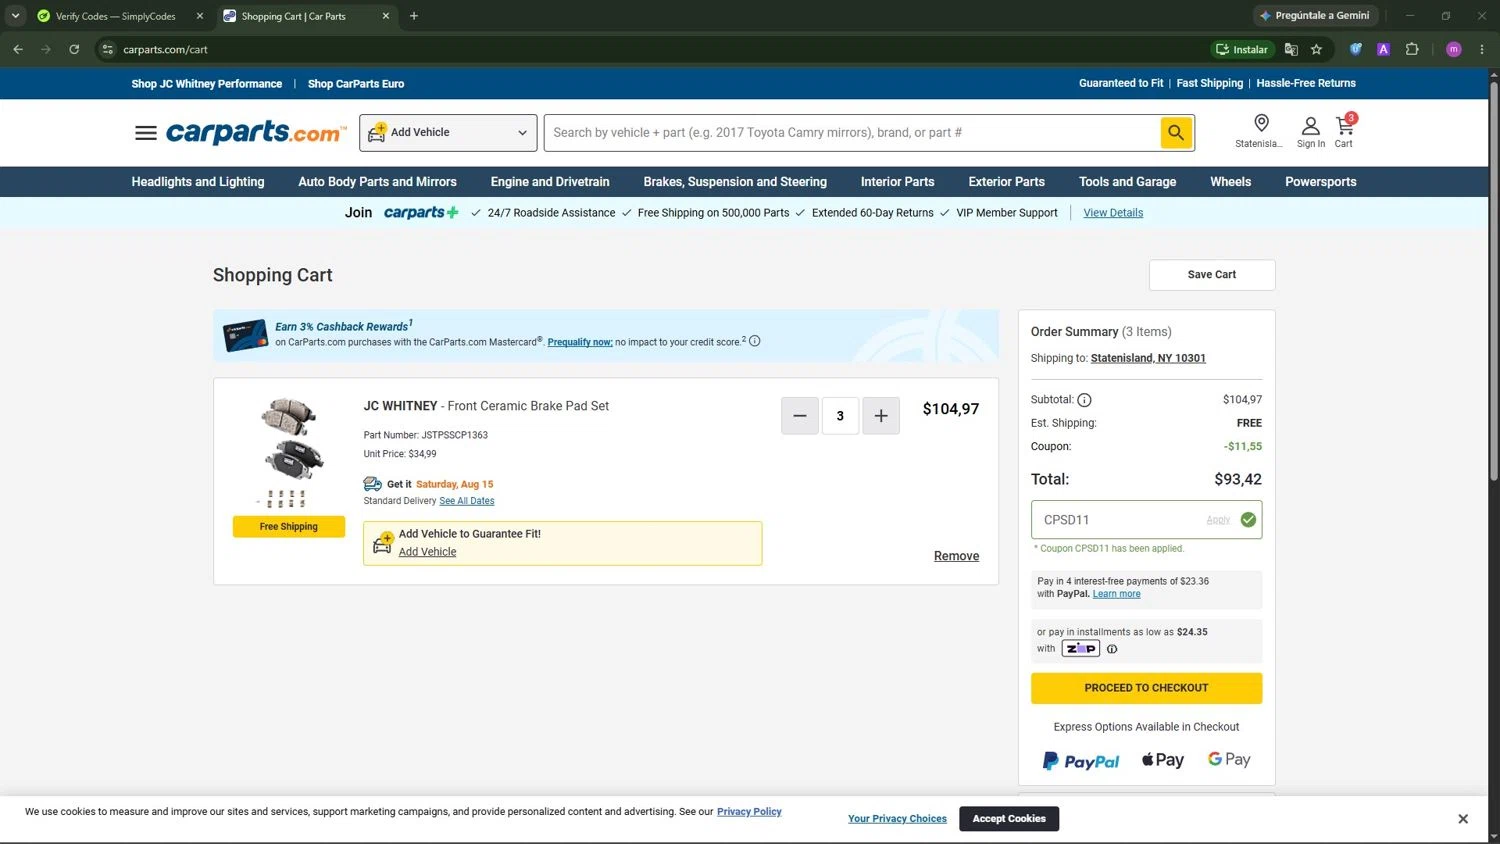This screenshot has width=1500, height=844.
Task: Click the Apple Pay logo
Action: [1163, 760]
